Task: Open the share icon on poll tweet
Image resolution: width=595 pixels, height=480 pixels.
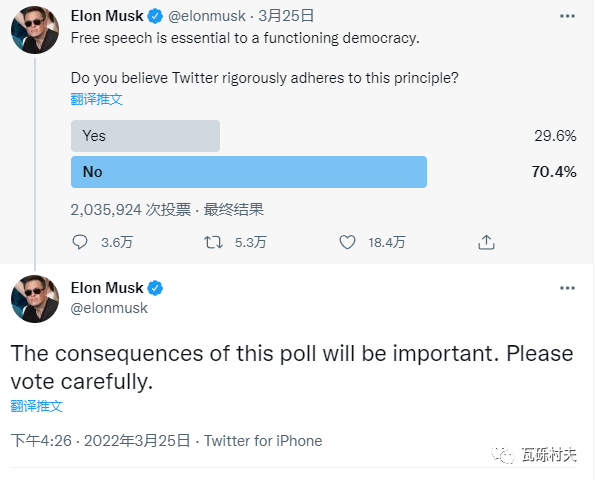Action: coord(486,242)
